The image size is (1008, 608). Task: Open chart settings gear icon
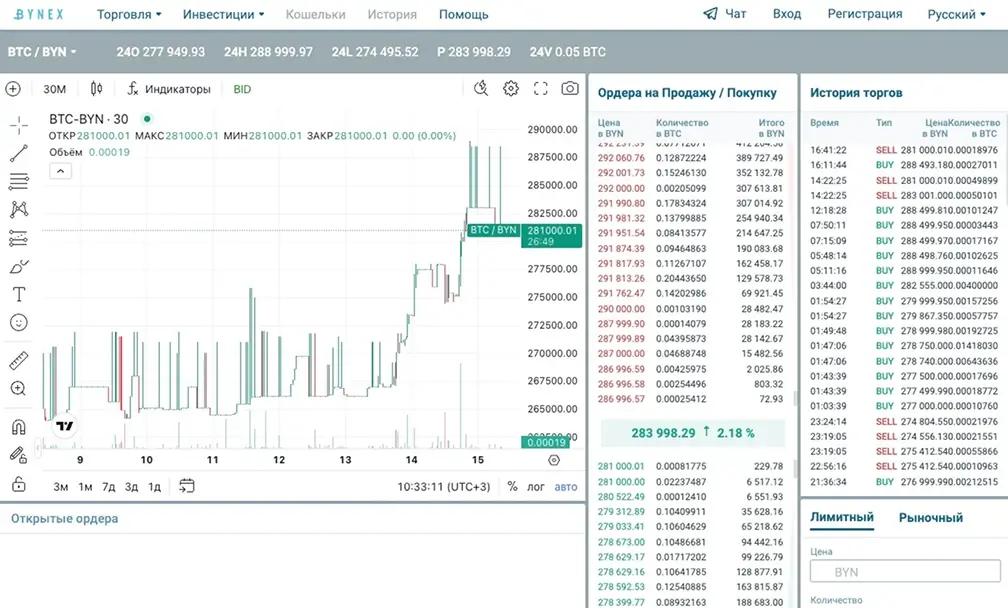point(511,89)
